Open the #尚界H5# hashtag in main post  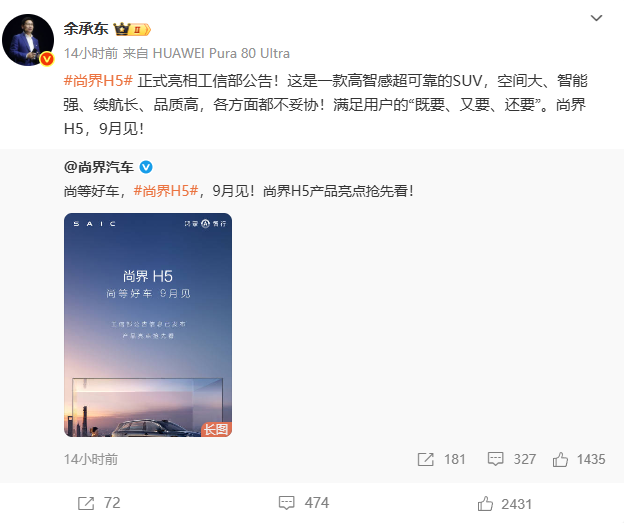(98, 81)
